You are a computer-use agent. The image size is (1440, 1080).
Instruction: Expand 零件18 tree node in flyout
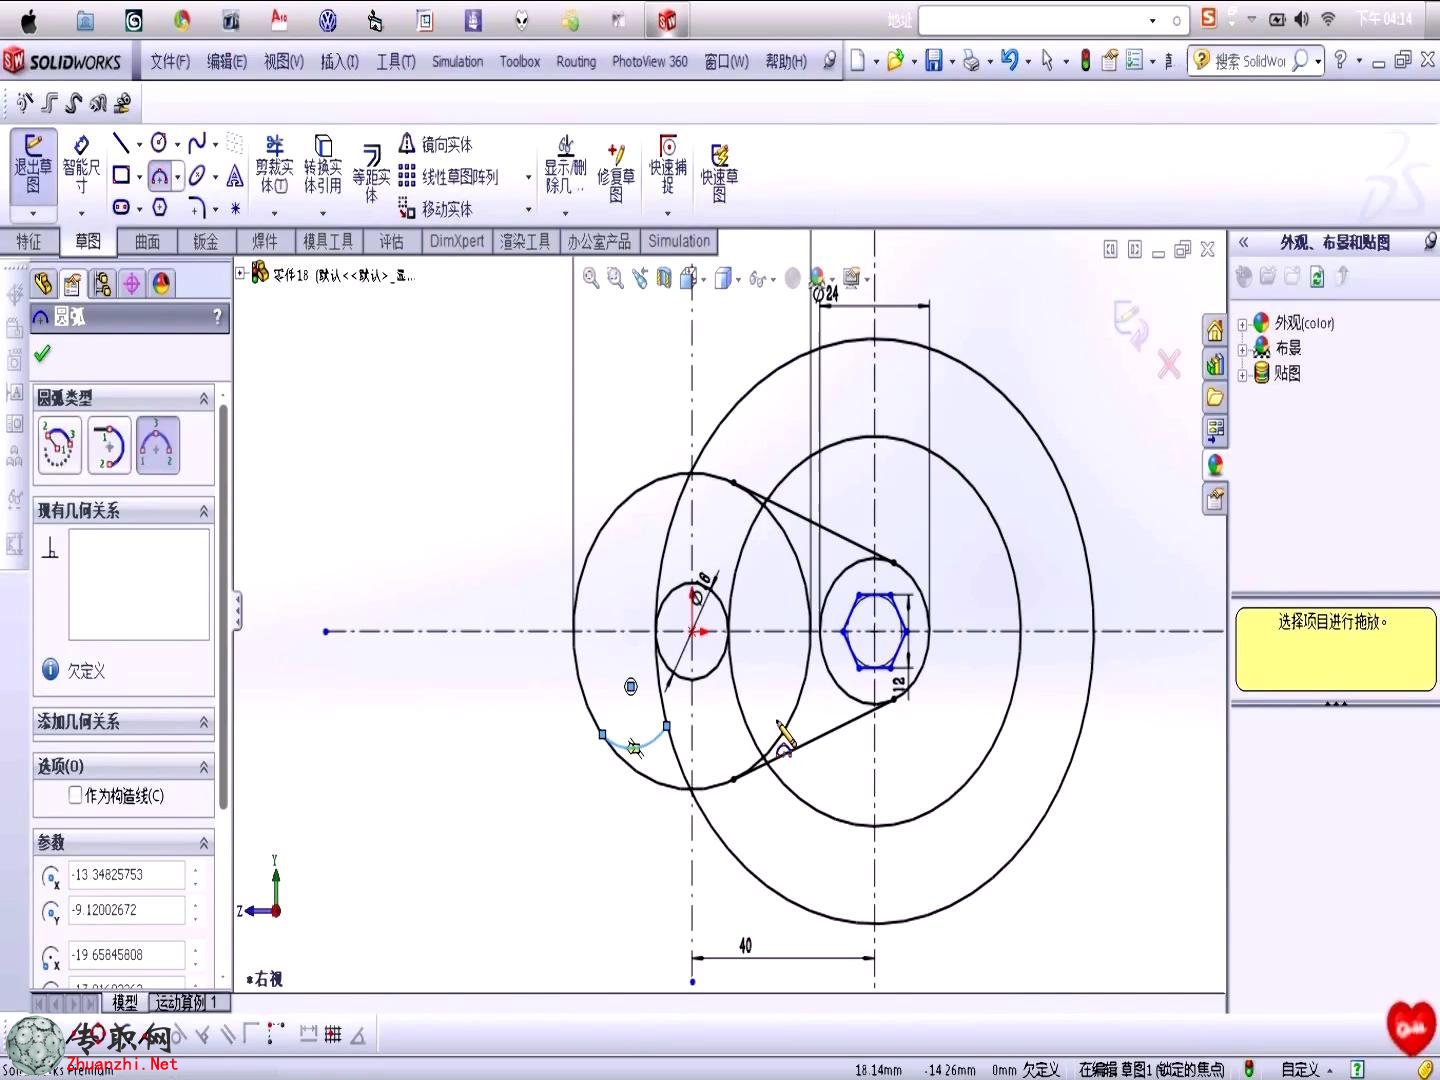point(241,272)
